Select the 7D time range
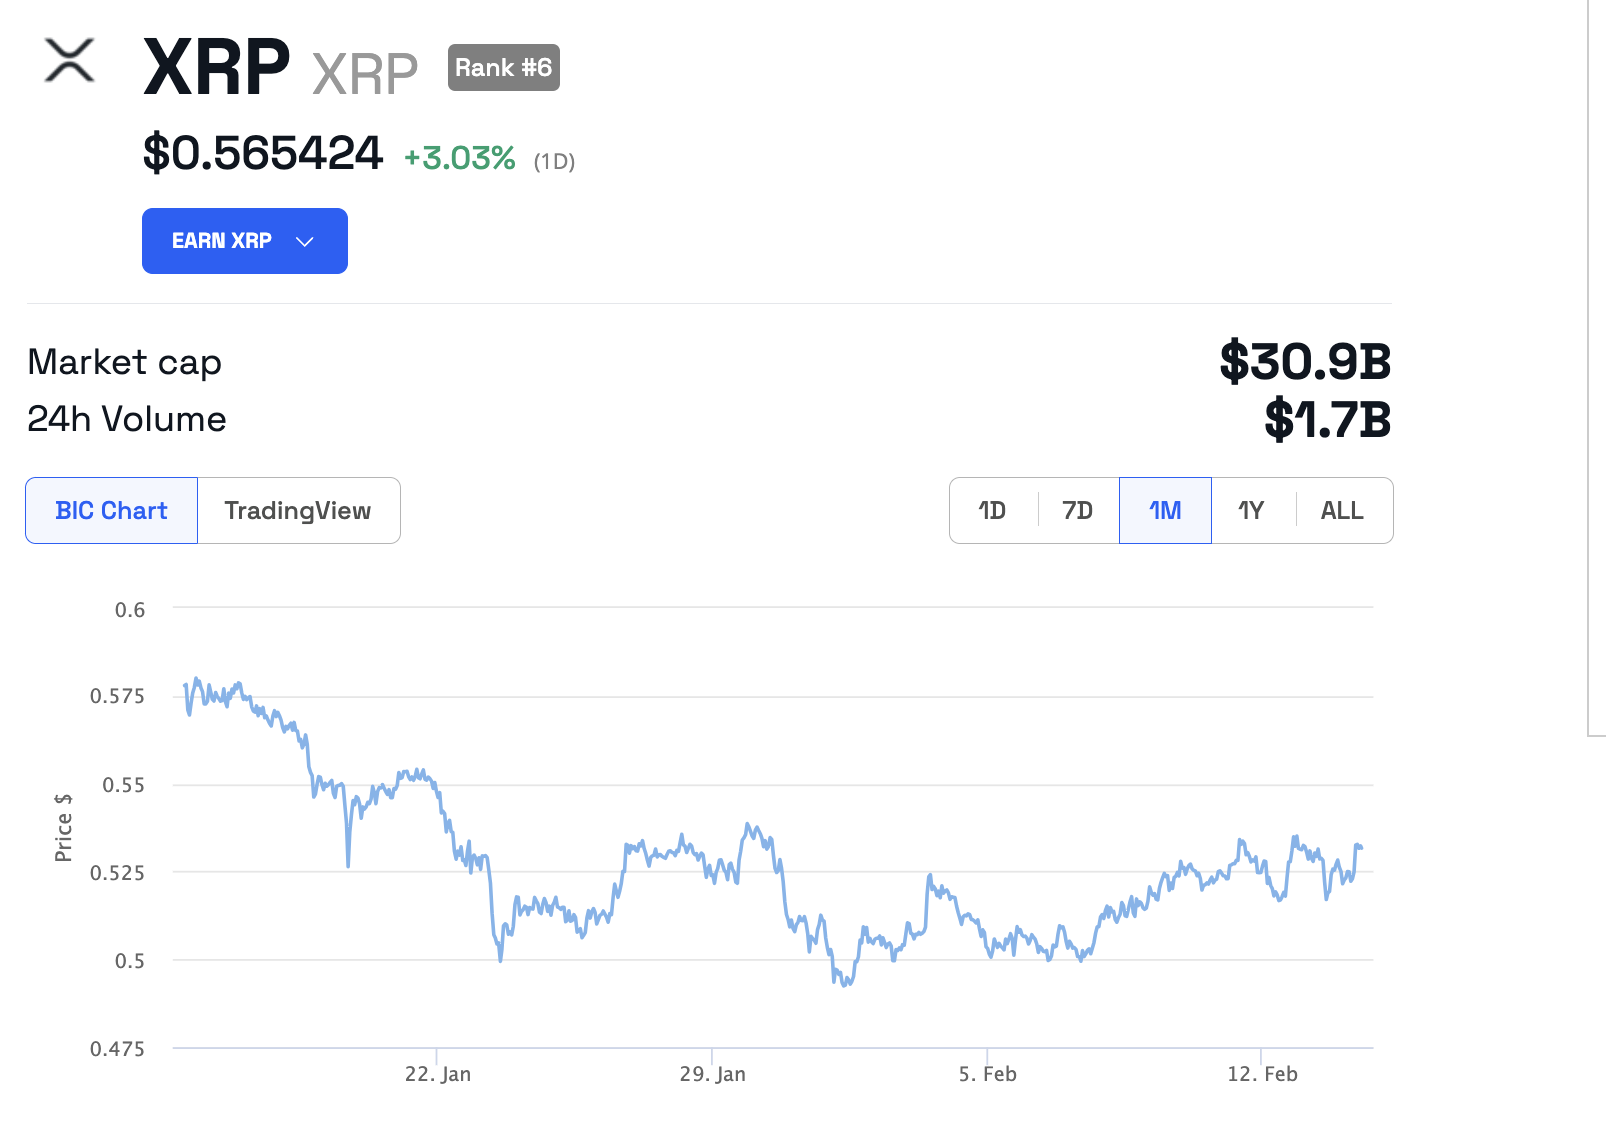1606x1136 pixels. point(1077,511)
